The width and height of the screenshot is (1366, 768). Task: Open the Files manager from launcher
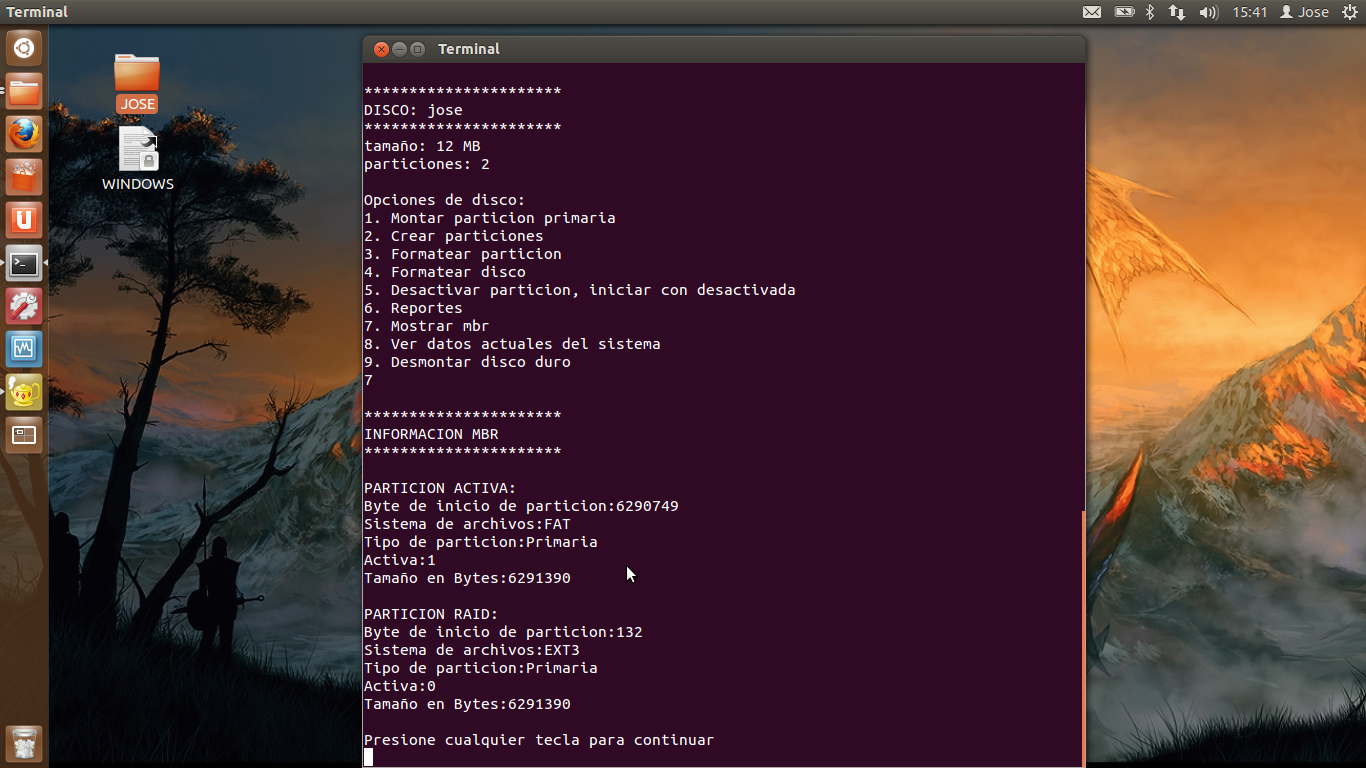[x=24, y=92]
